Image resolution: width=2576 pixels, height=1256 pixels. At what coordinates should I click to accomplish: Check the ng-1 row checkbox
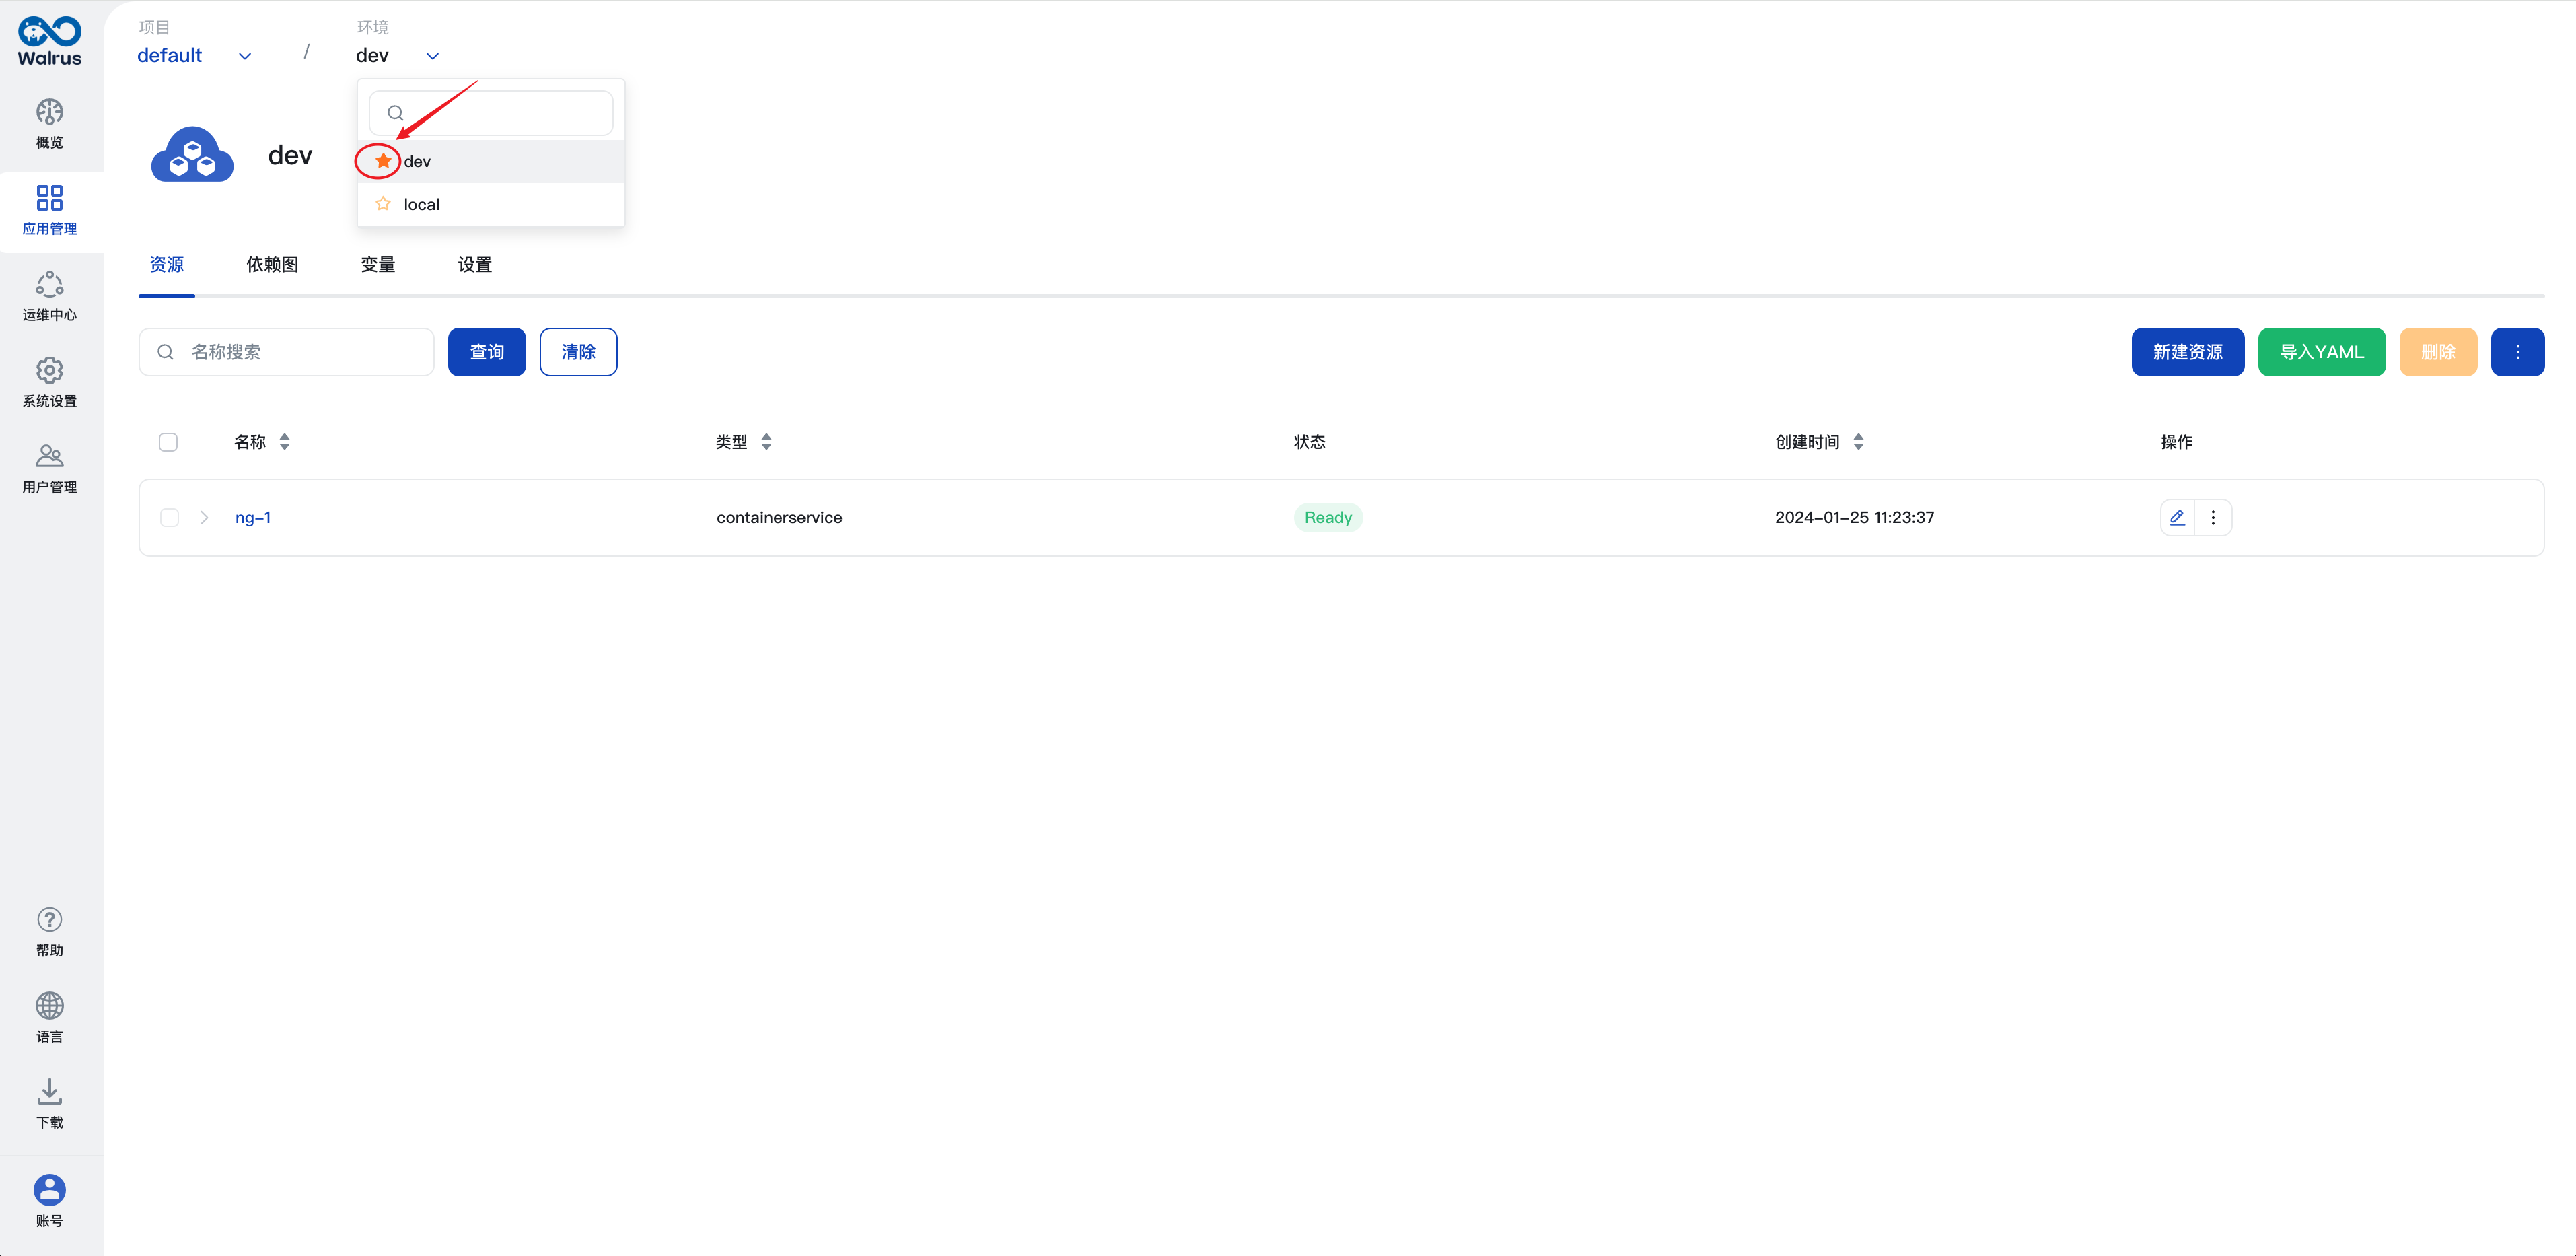pos(169,517)
